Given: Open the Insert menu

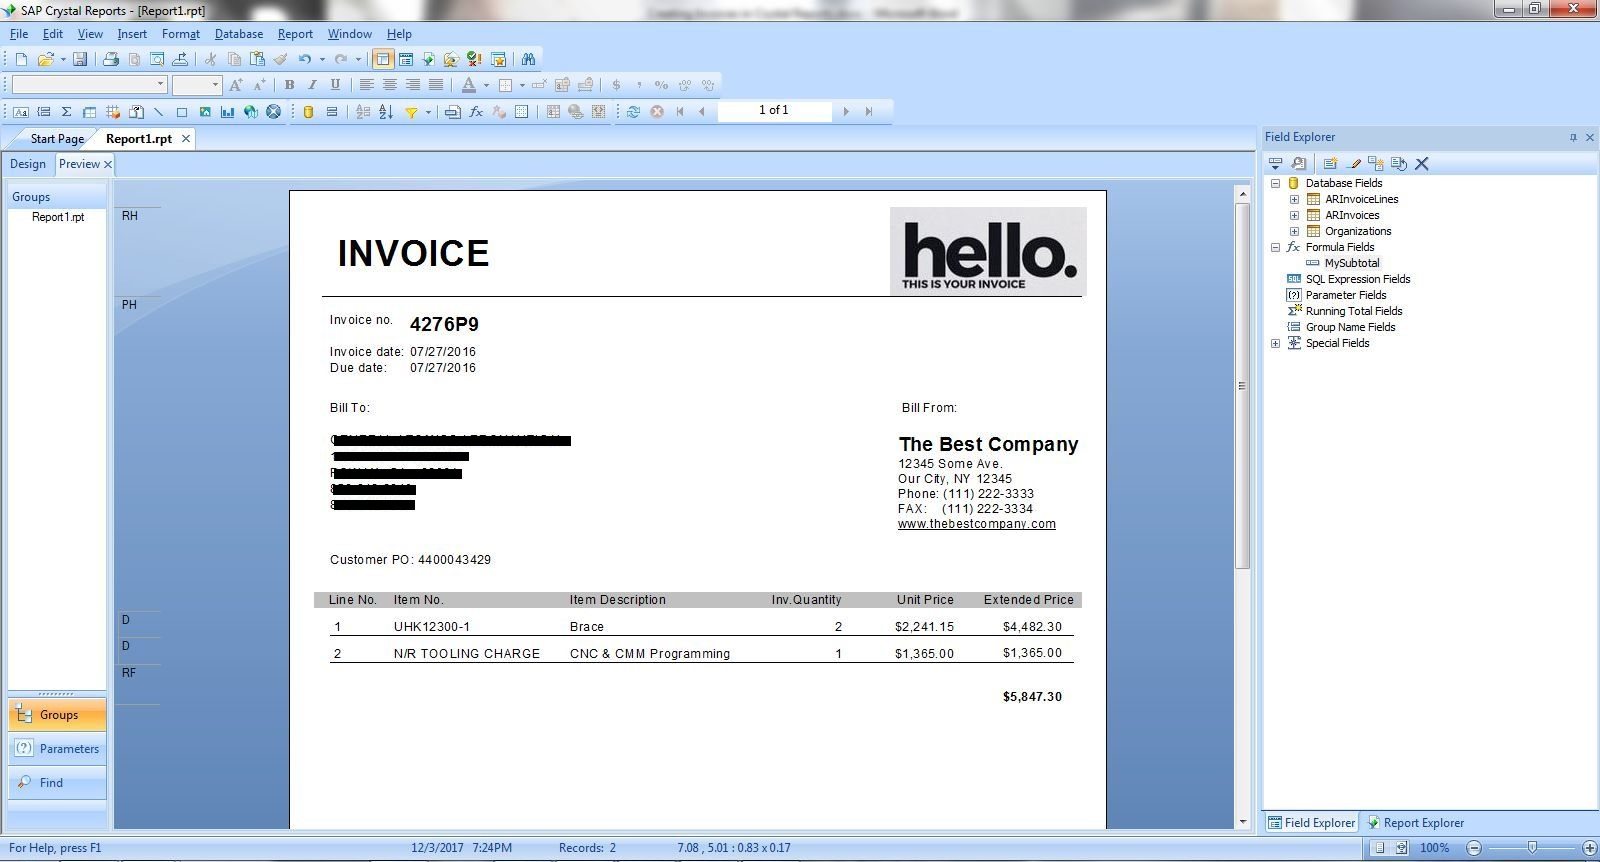Looking at the screenshot, I should pos(132,34).
